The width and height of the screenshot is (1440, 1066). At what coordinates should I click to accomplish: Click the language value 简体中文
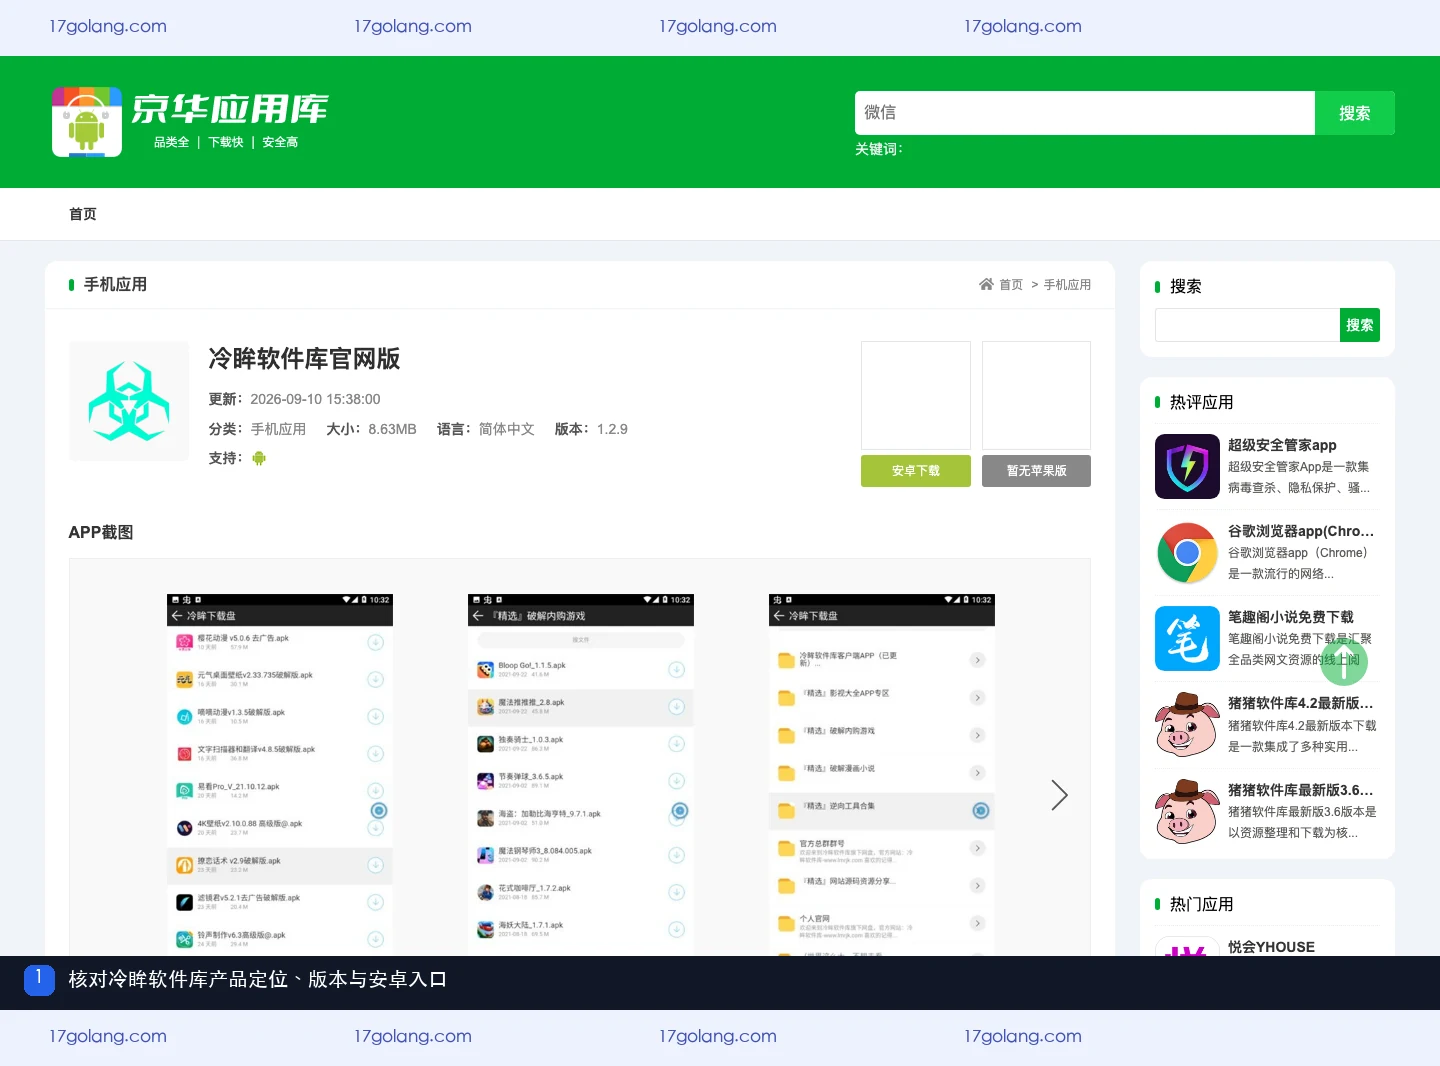tap(506, 429)
